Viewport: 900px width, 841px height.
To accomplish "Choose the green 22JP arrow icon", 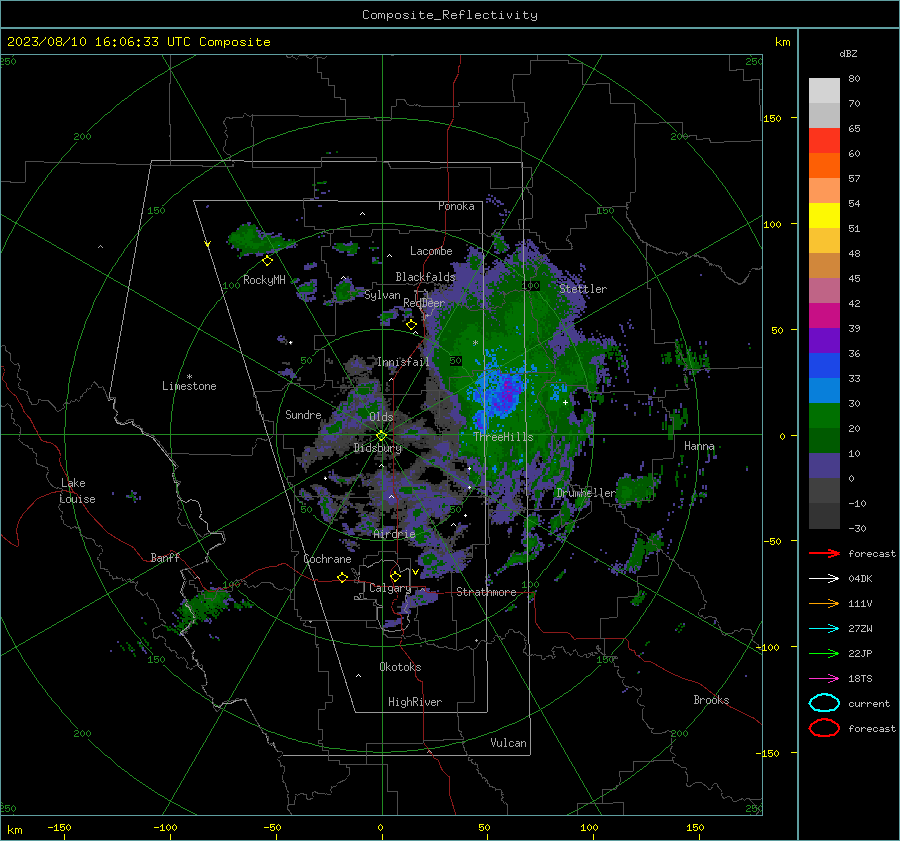I will 824,653.
